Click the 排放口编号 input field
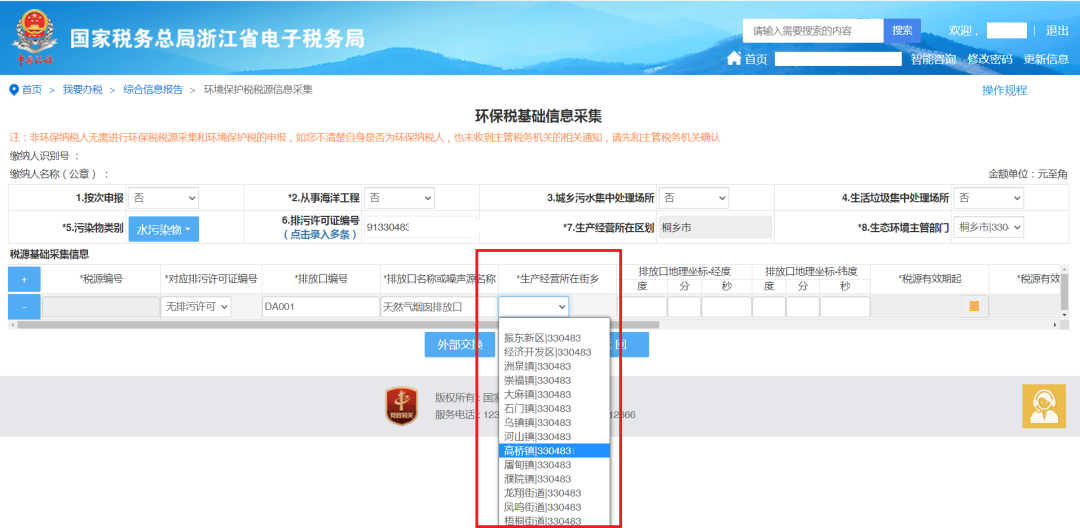 [320, 307]
